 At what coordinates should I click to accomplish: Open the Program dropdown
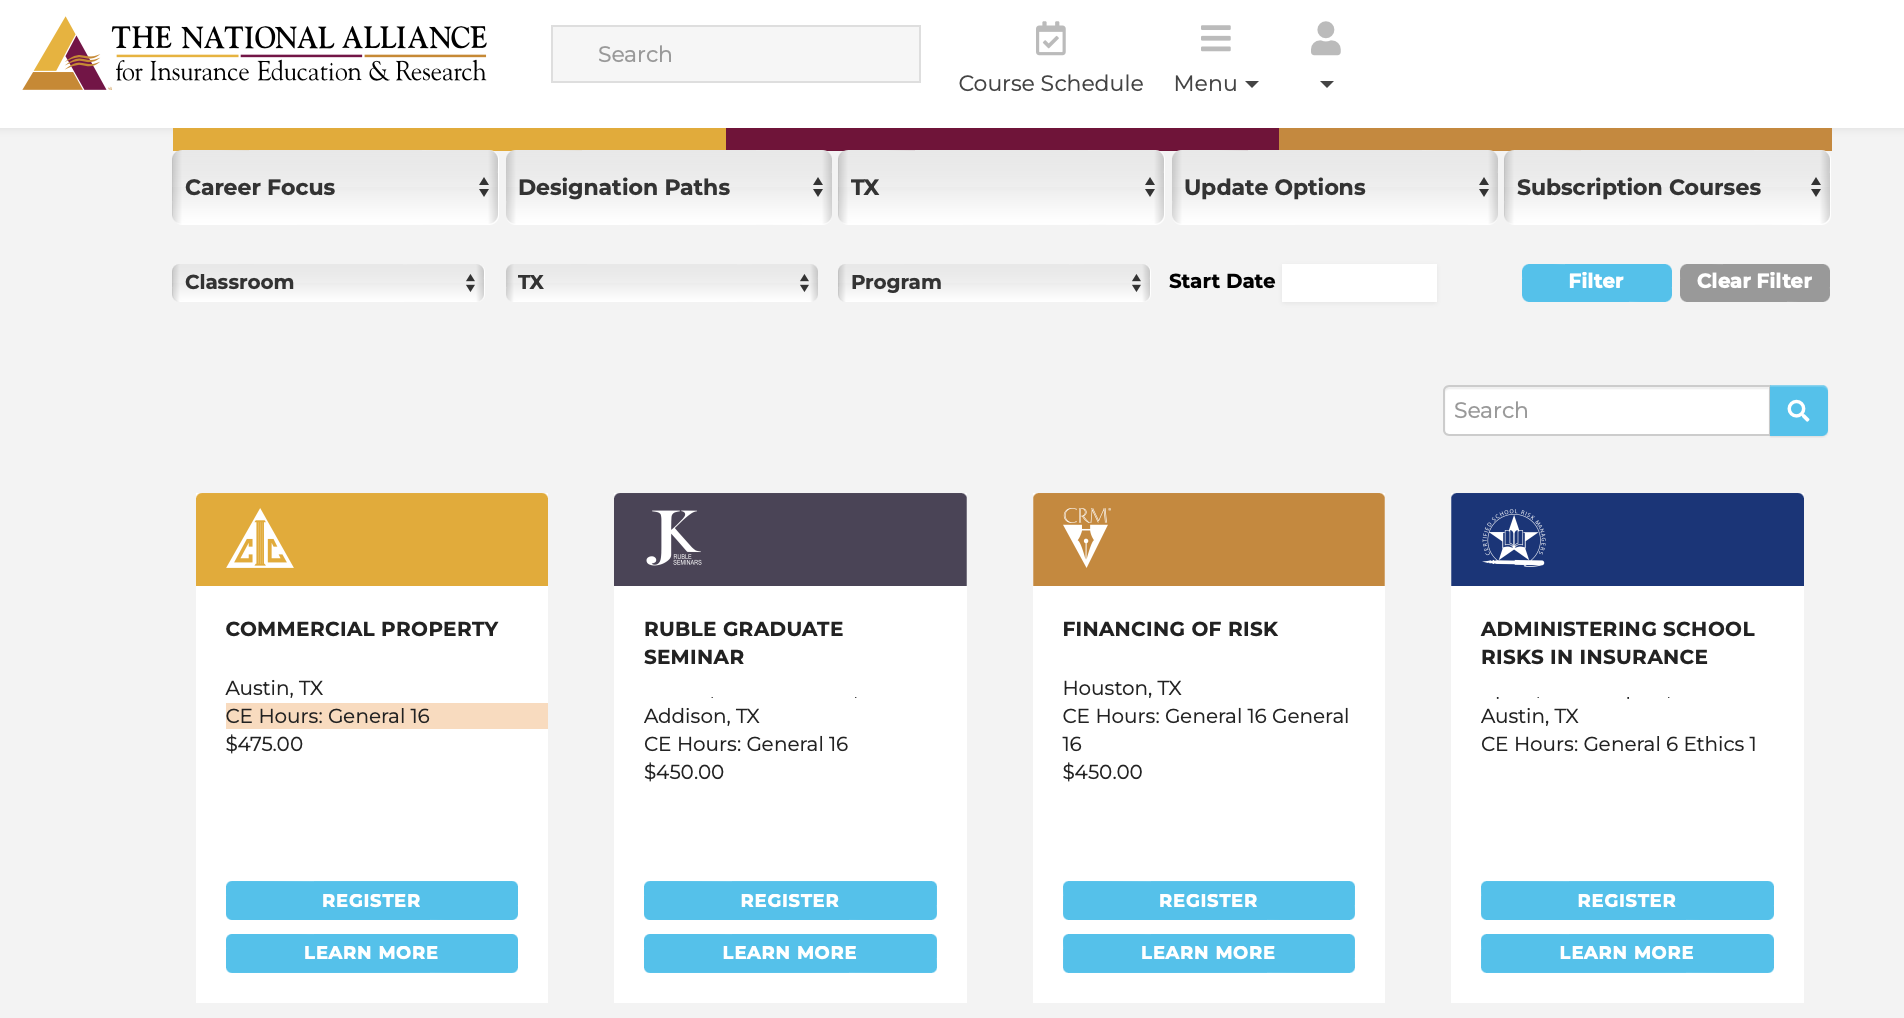tap(994, 282)
